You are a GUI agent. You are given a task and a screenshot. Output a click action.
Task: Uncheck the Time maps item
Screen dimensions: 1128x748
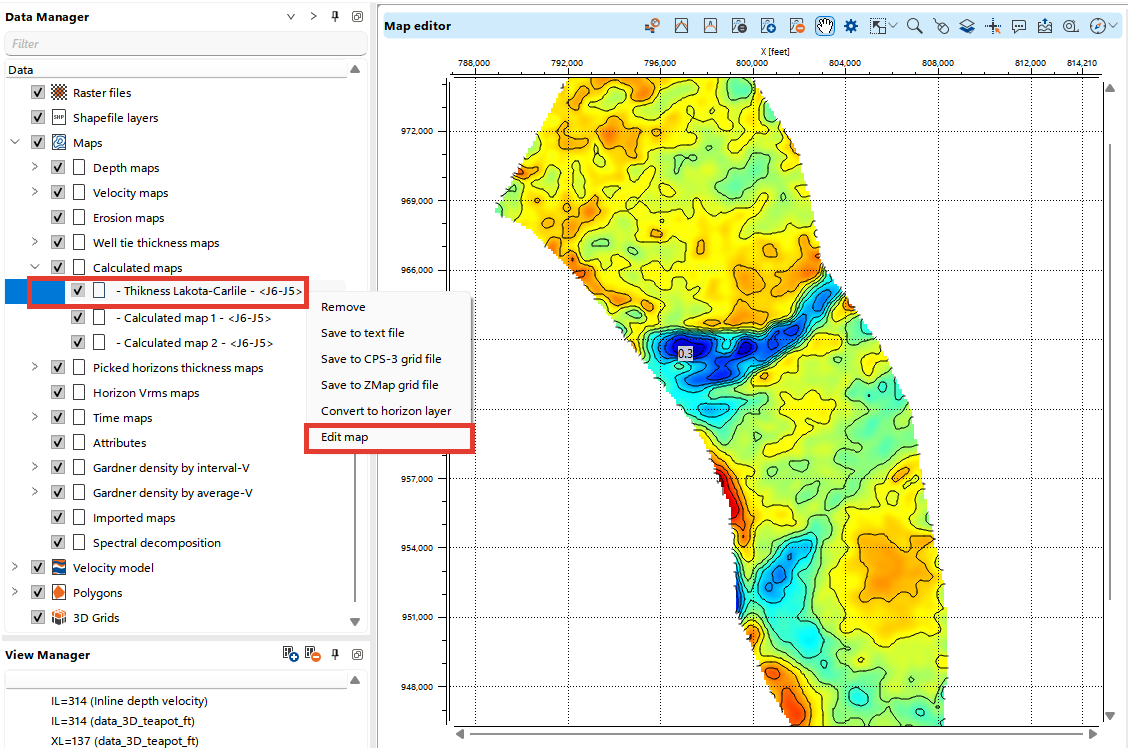pos(57,417)
